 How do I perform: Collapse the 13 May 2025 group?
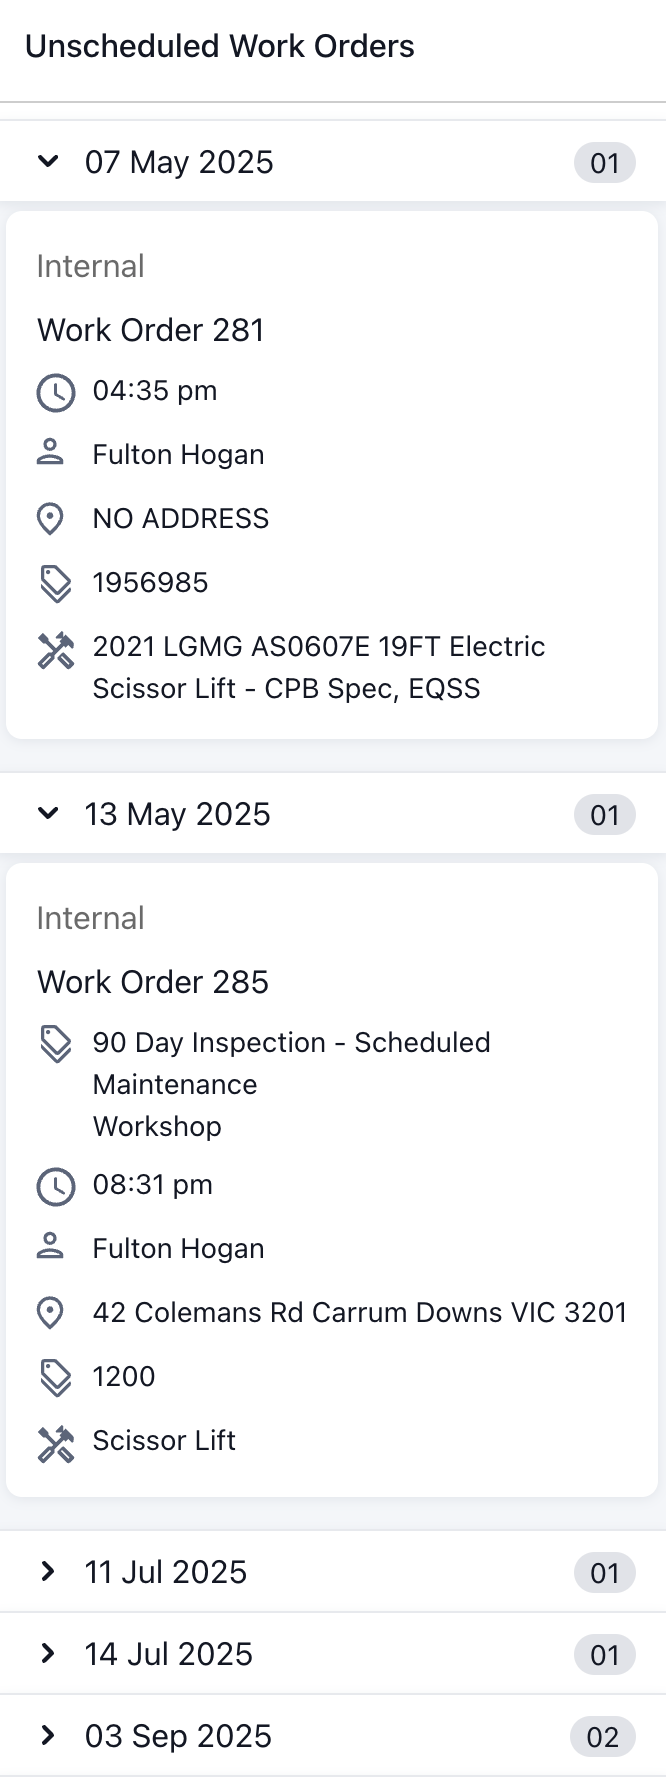(48, 814)
